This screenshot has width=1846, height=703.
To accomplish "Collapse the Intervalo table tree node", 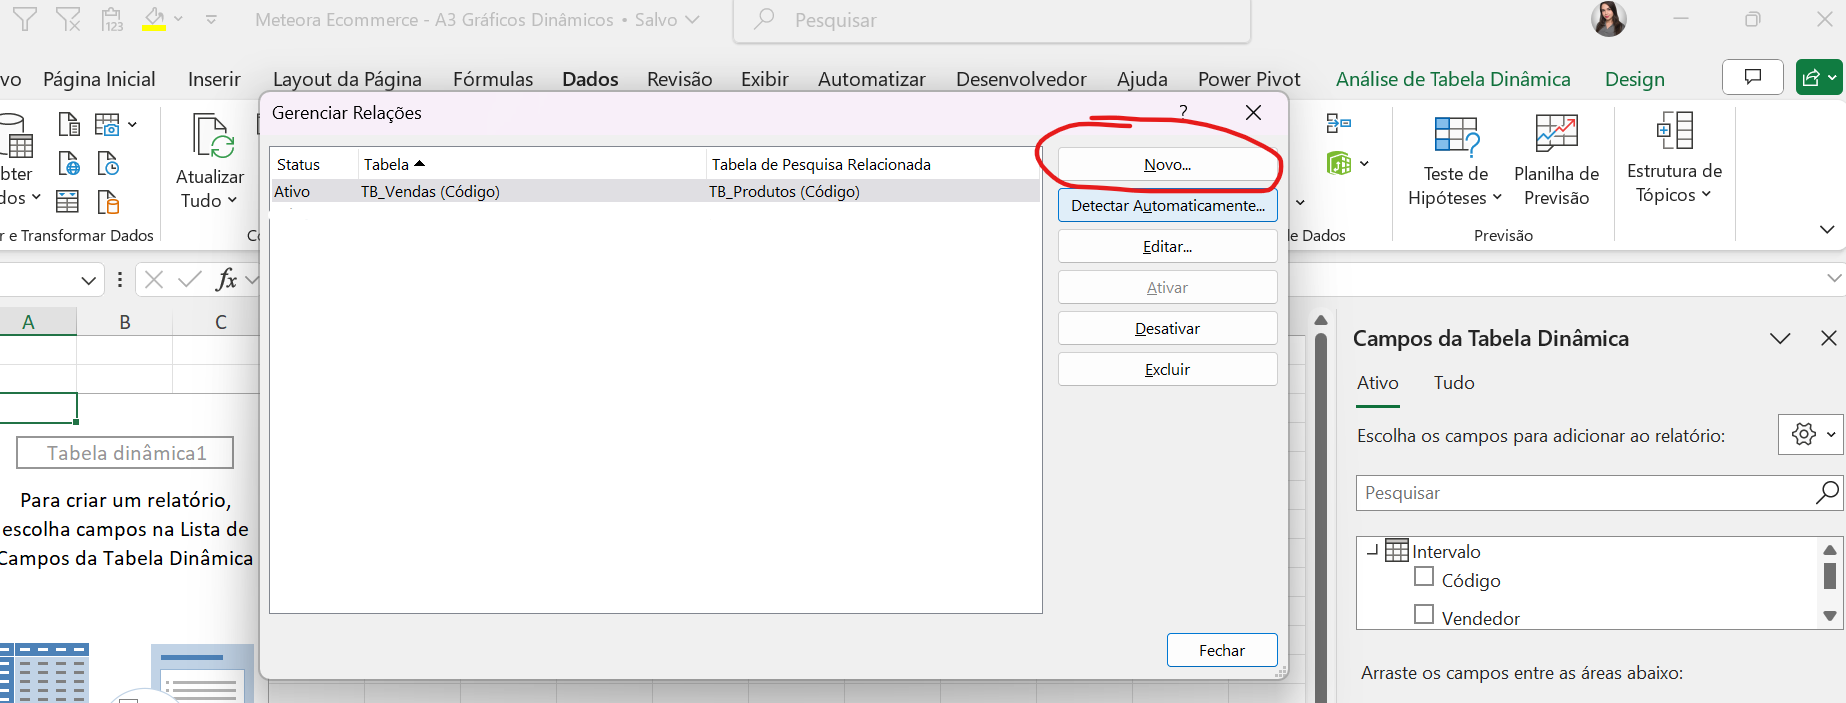I will click(1372, 550).
